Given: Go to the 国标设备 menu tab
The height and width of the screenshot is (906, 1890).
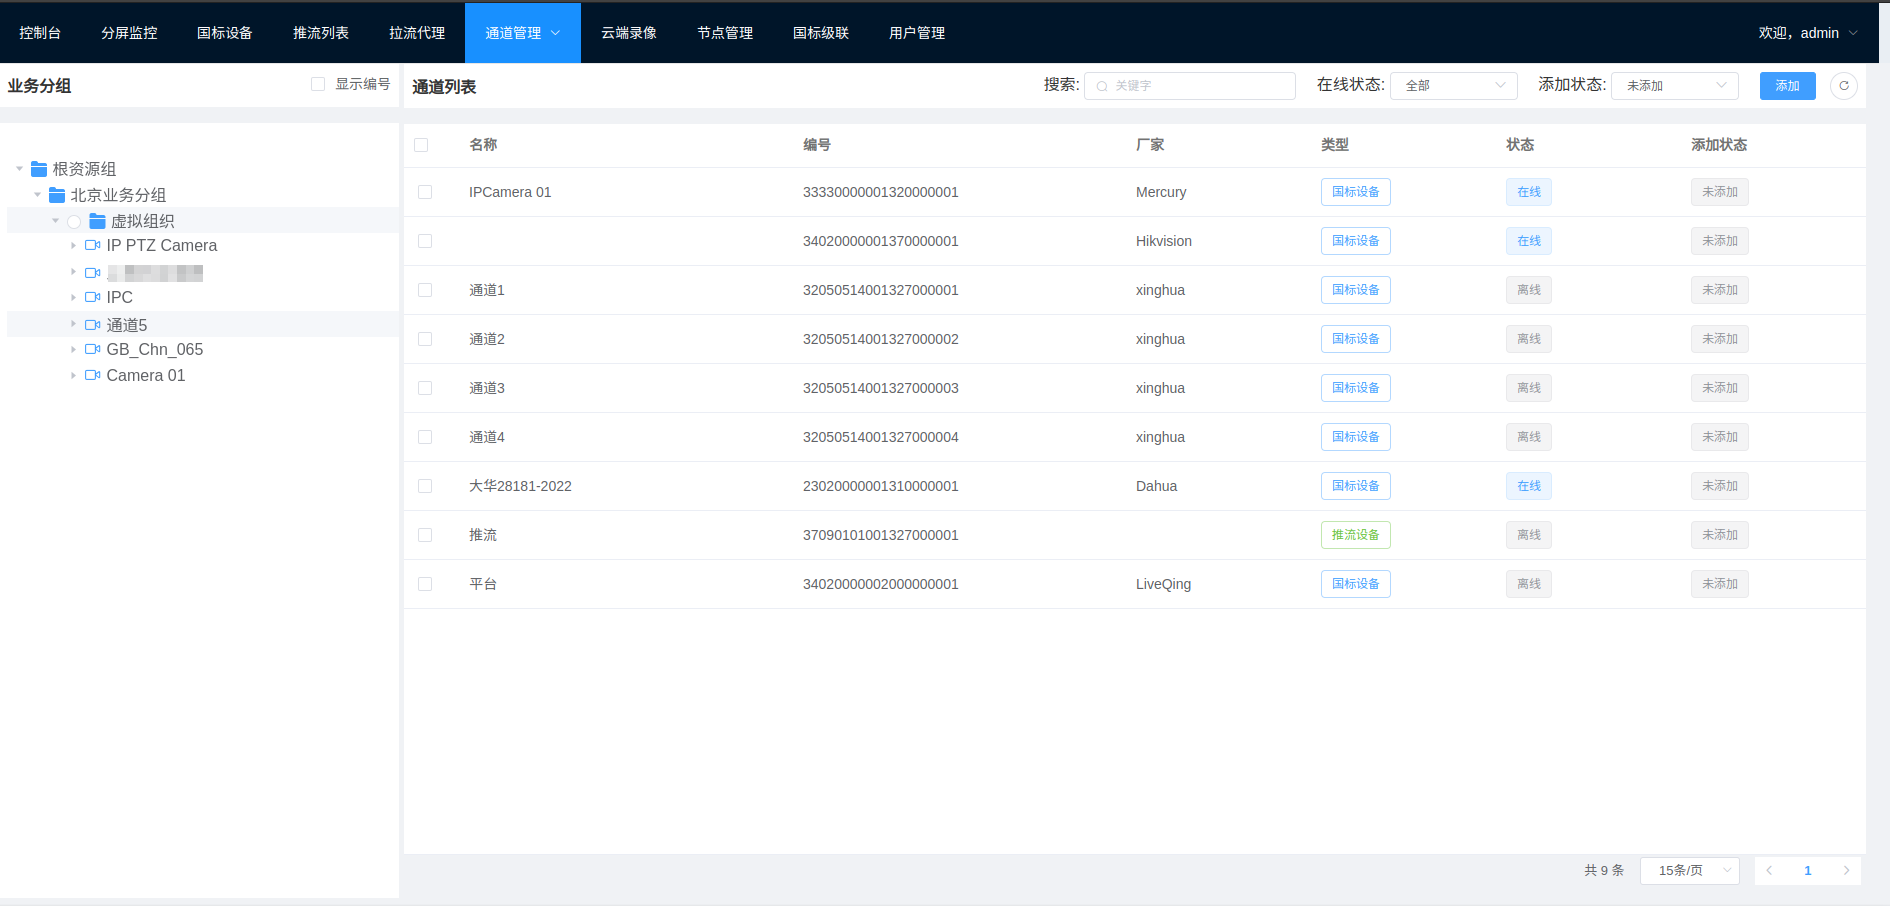Looking at the screenshot, I should (x=224, y=33).
